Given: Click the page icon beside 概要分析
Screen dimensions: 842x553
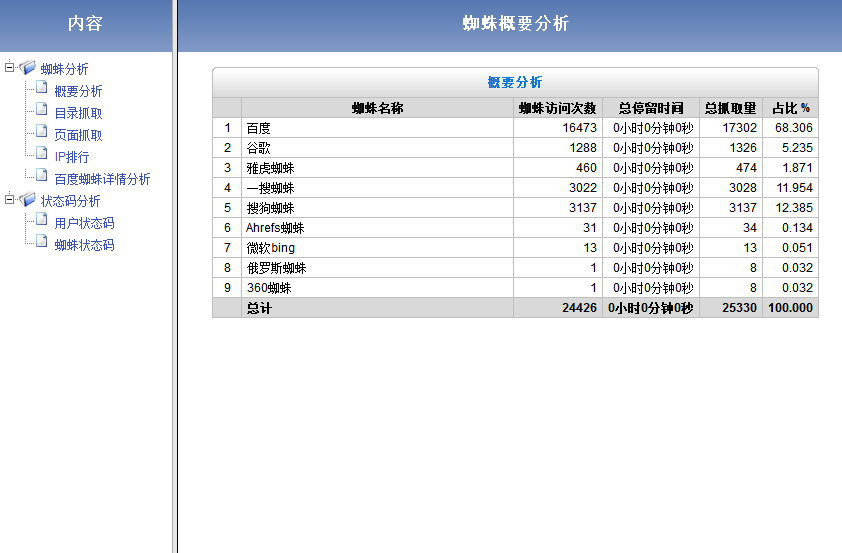Looking at the screenshot, I should point(42,87).
